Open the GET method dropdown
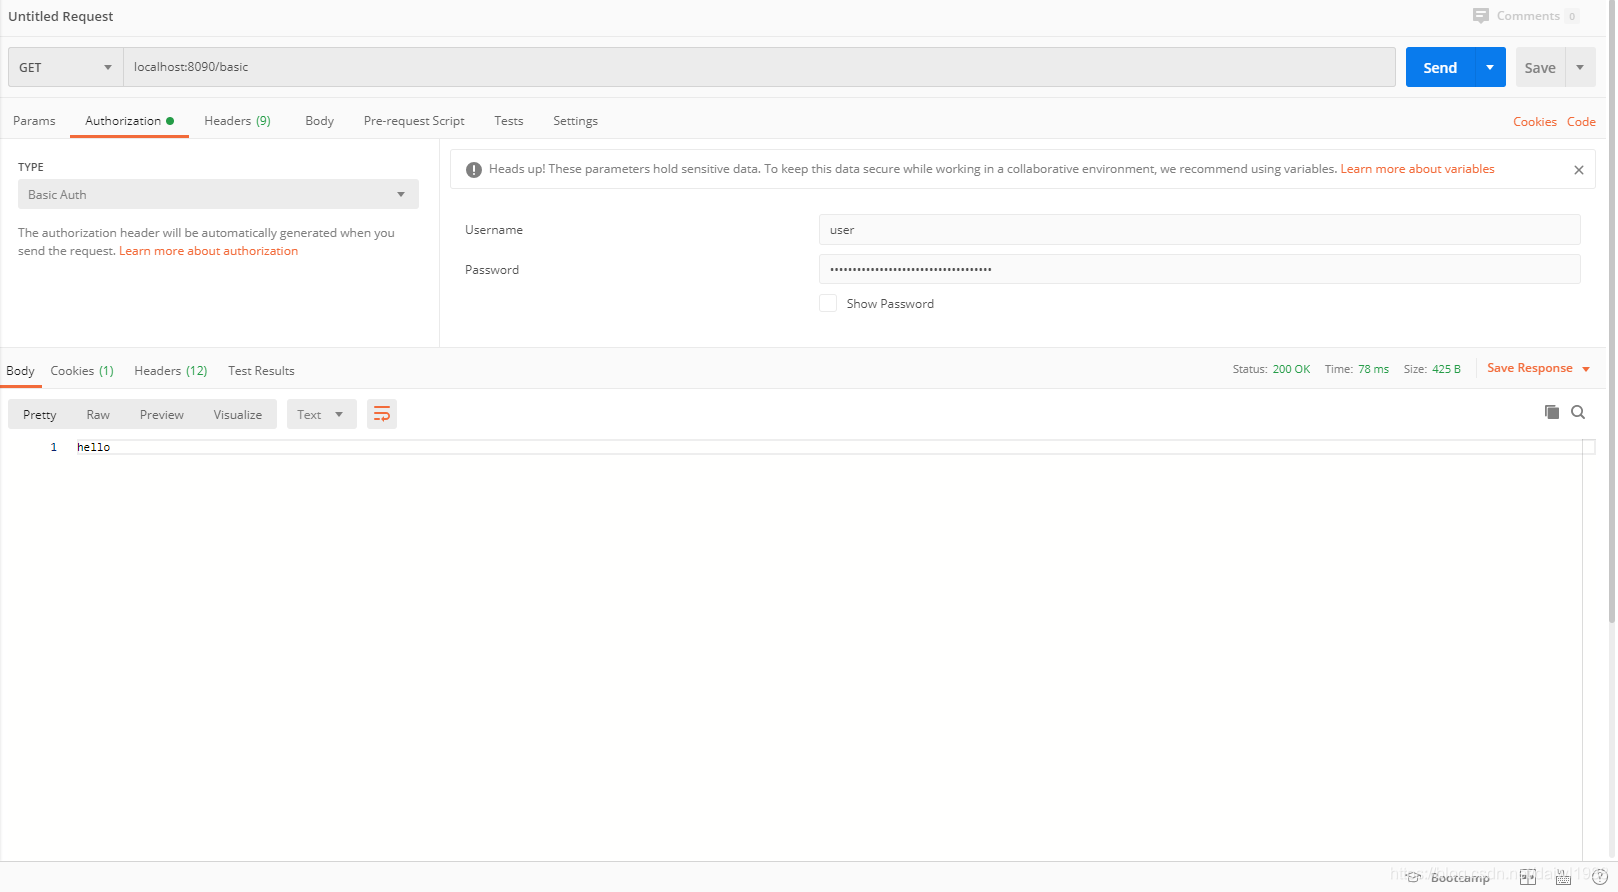The image size is (1618, 892). 66,67
